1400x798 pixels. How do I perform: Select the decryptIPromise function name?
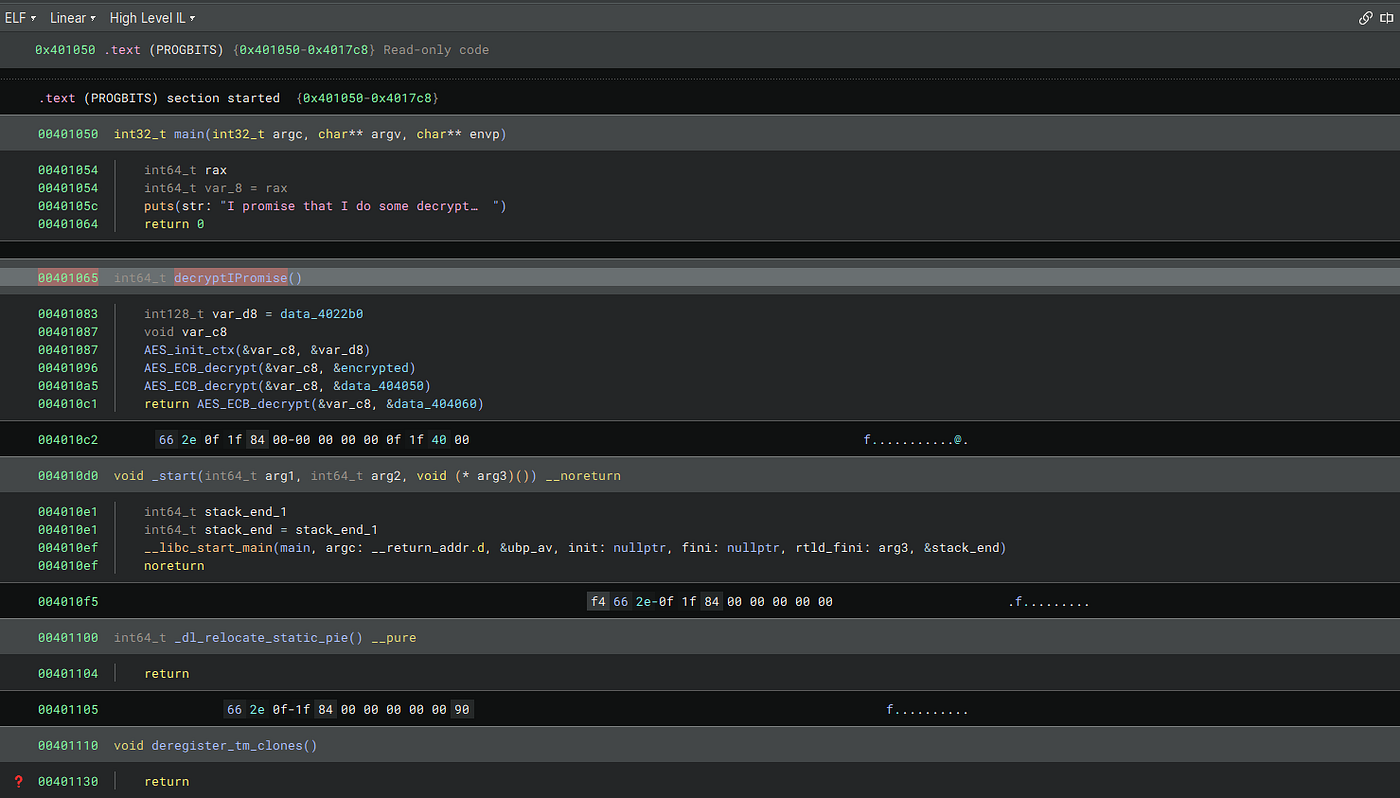(x=230, y=278)
